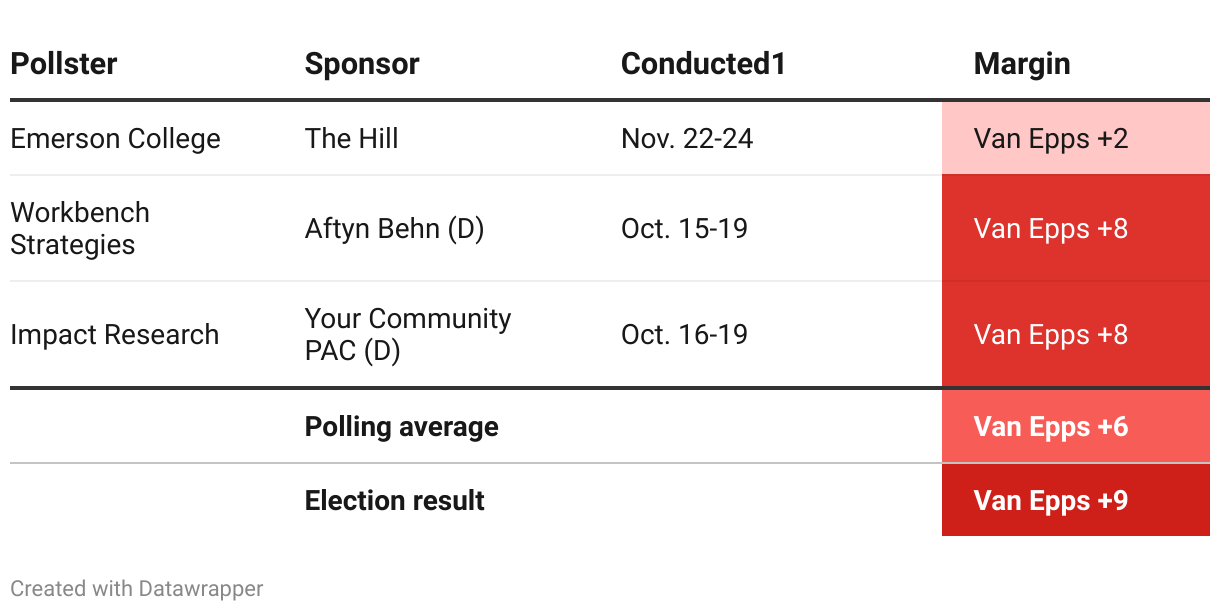This screenshot has width=1220, height=612.
Task: Click the Van Epps +6 margin cell
Action: pos(1051,427)
